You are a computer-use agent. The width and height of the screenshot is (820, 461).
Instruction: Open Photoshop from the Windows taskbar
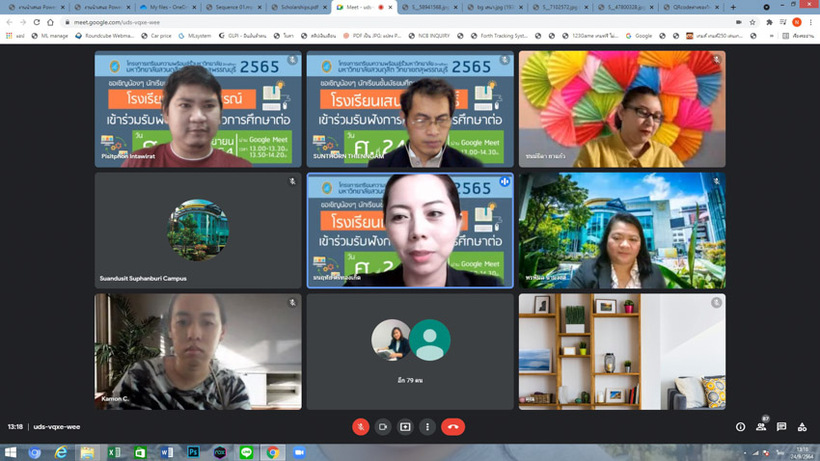click(x=193, y=452)
